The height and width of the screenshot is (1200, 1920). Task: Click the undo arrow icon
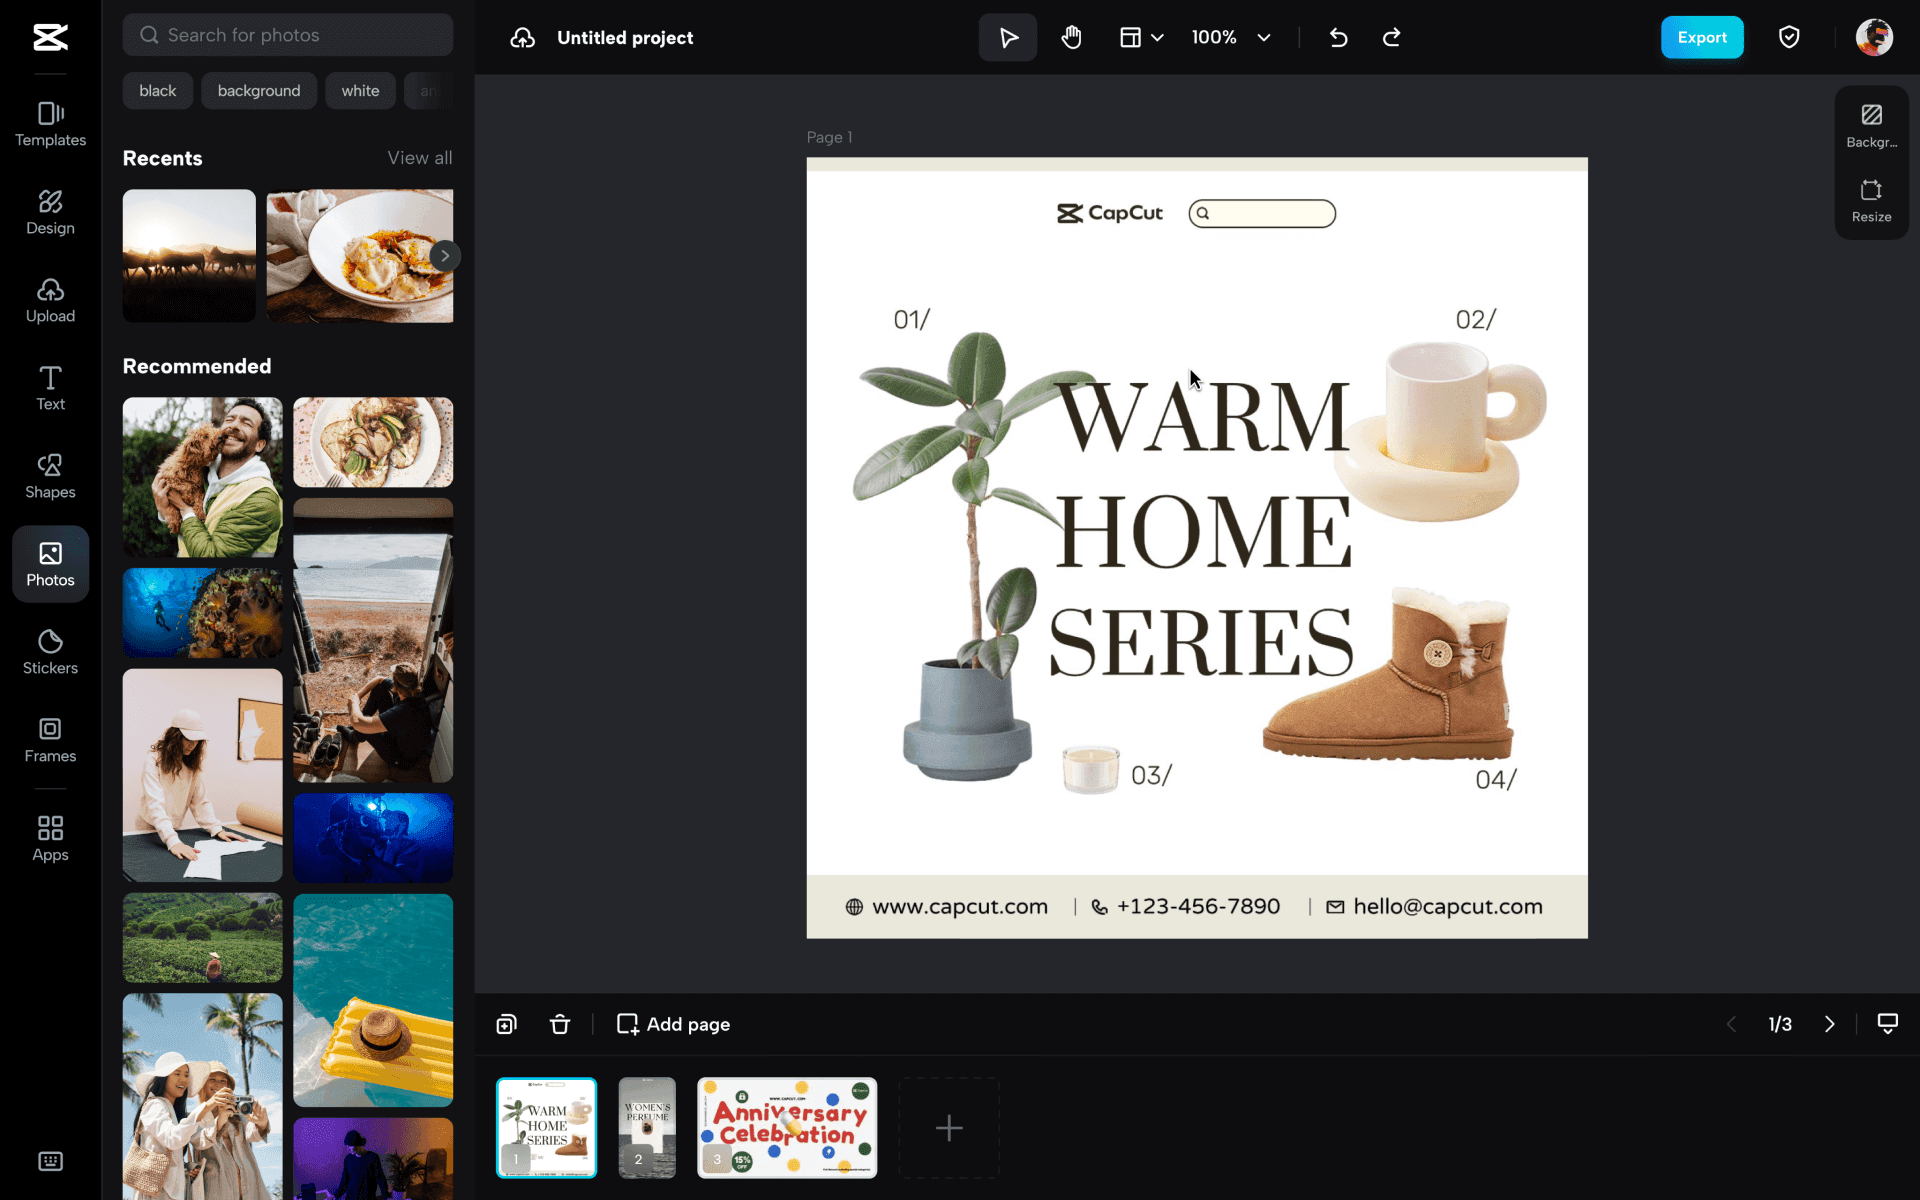[1338, 38]
